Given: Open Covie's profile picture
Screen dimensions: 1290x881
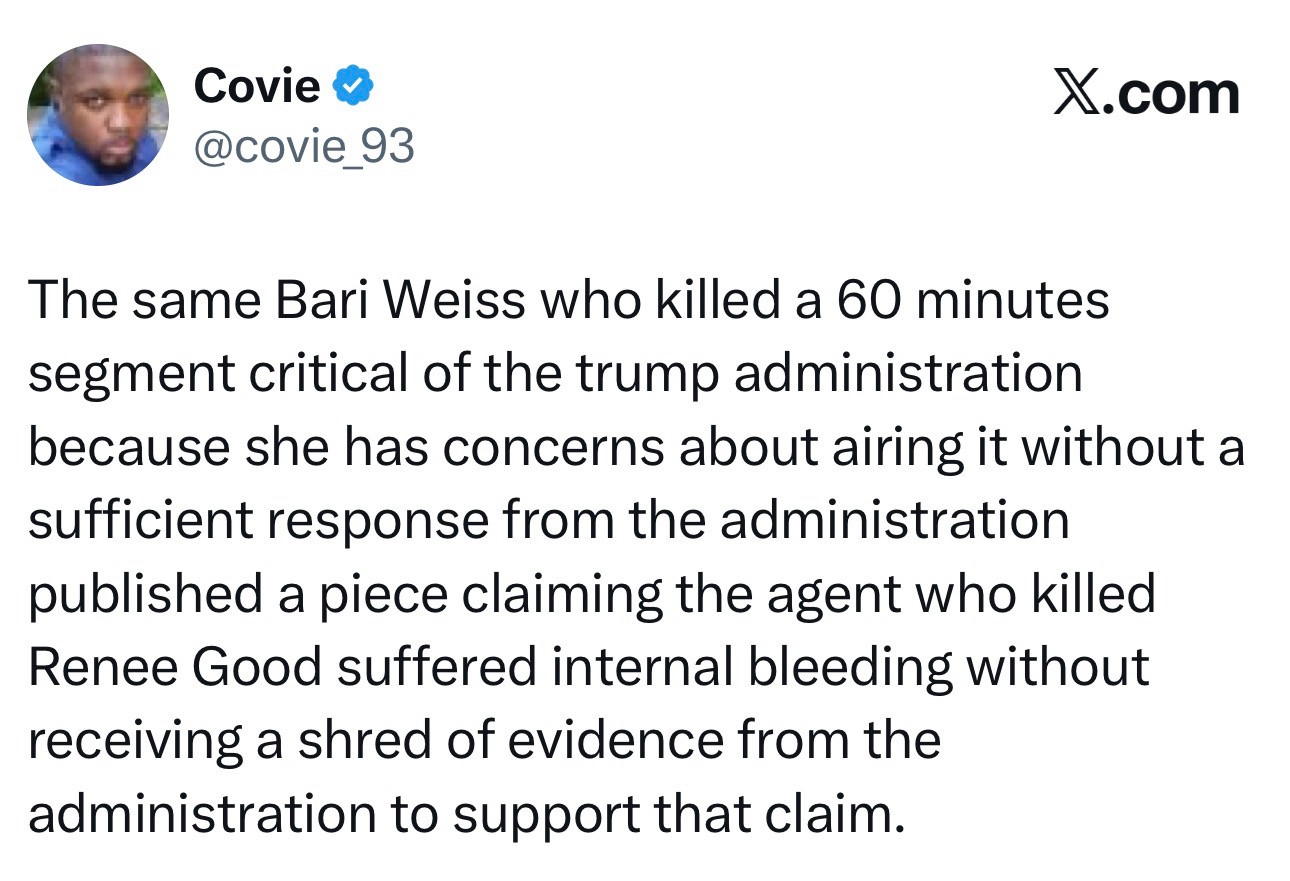Looking at the screenshot, I should pyautogui.click(x=98, y=115).
